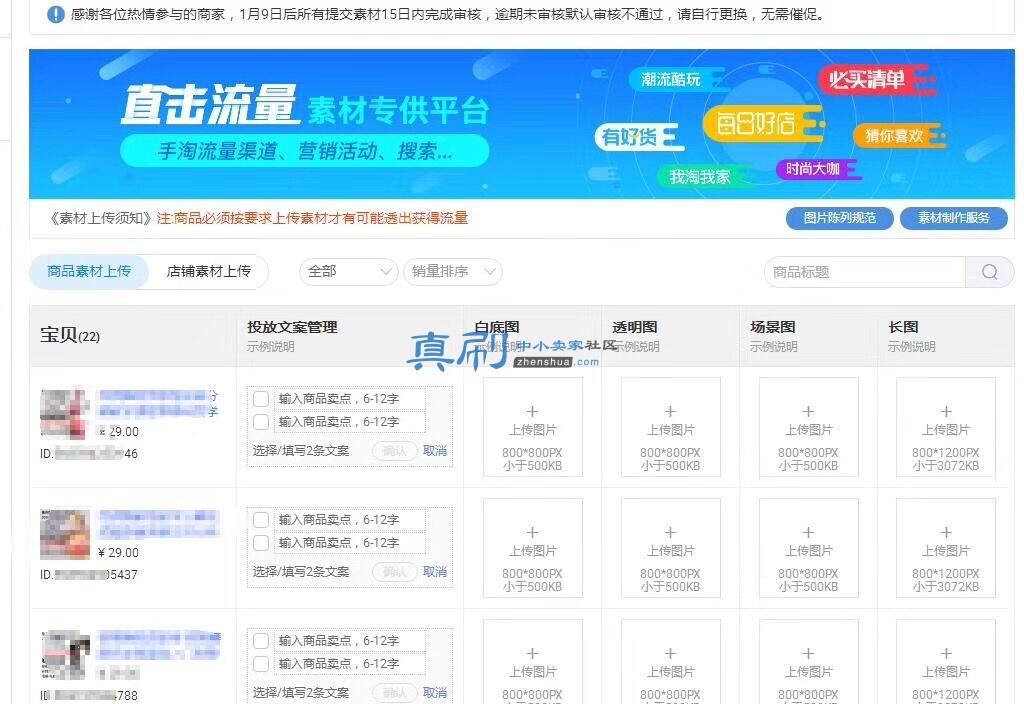Image resolution: width=1024 pixels, height=704 pixels.
Task: Upload 场景图 image for item ID ending 46
Action: click(808, 427)
